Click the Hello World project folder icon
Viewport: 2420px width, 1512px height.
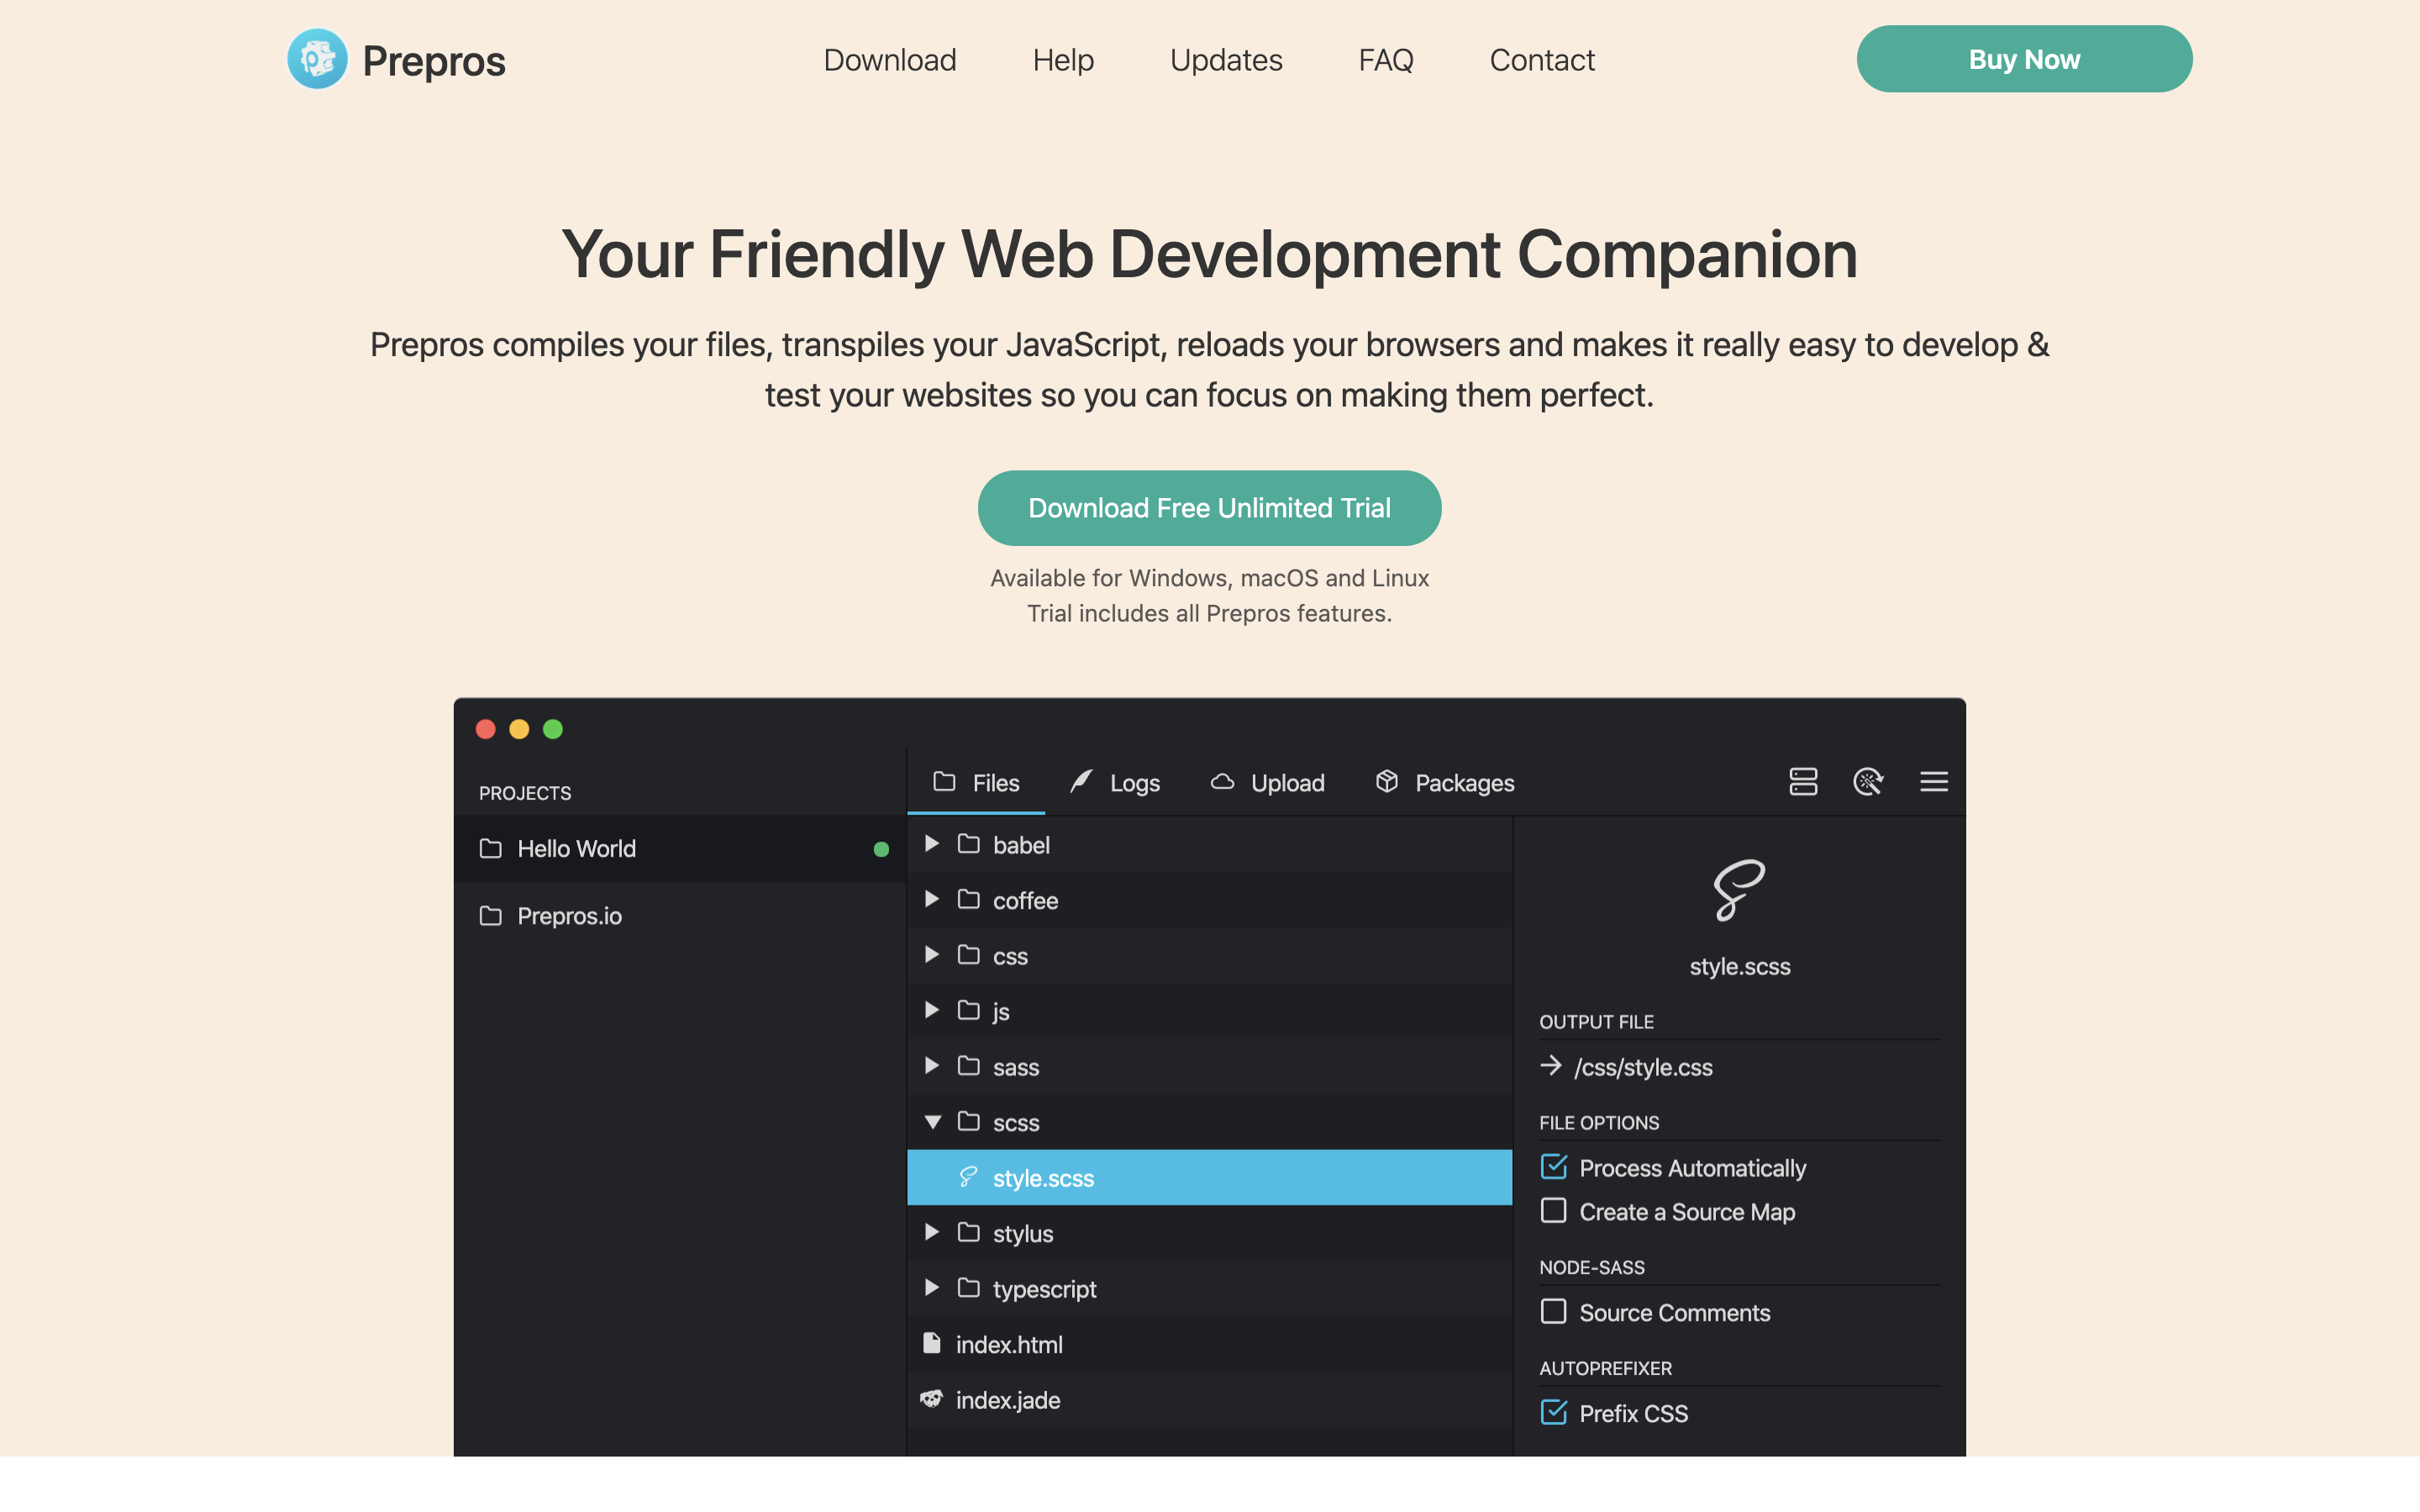(x=490, y=848)
